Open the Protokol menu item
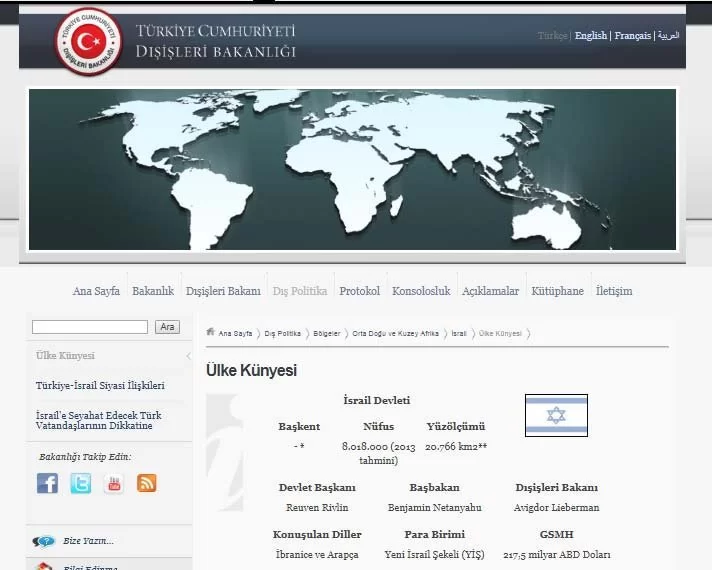 [360, 291]
